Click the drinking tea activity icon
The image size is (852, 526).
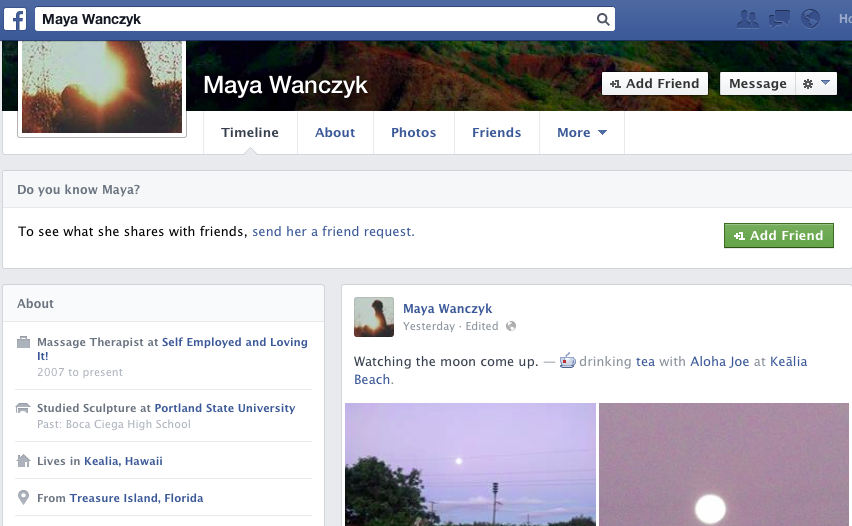pos(567,361)
